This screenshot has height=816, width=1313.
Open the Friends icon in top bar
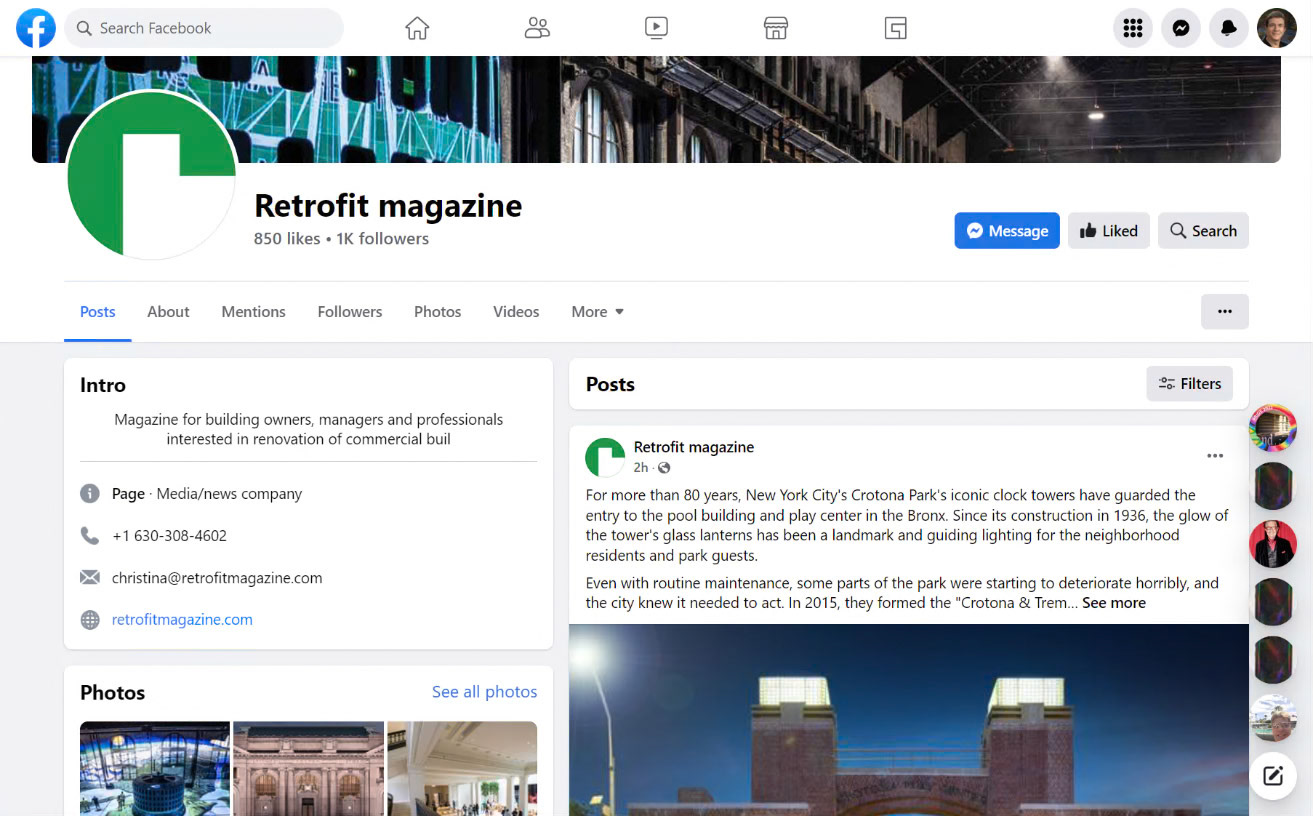(x=537, y=28)
